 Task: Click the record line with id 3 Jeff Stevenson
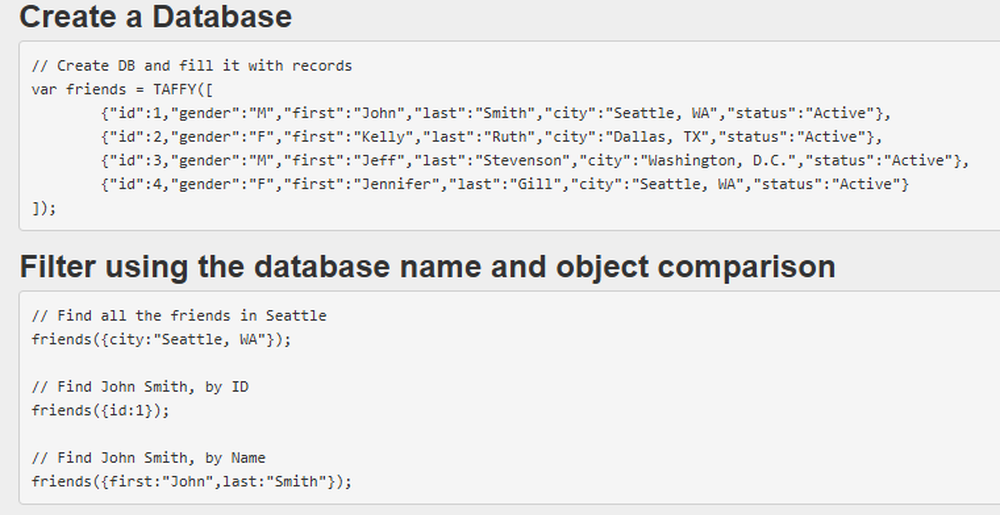click(535, 161)
